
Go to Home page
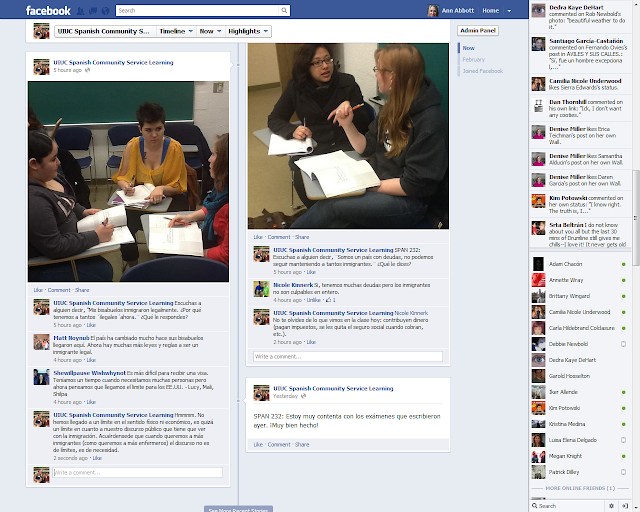click(491, 11)
